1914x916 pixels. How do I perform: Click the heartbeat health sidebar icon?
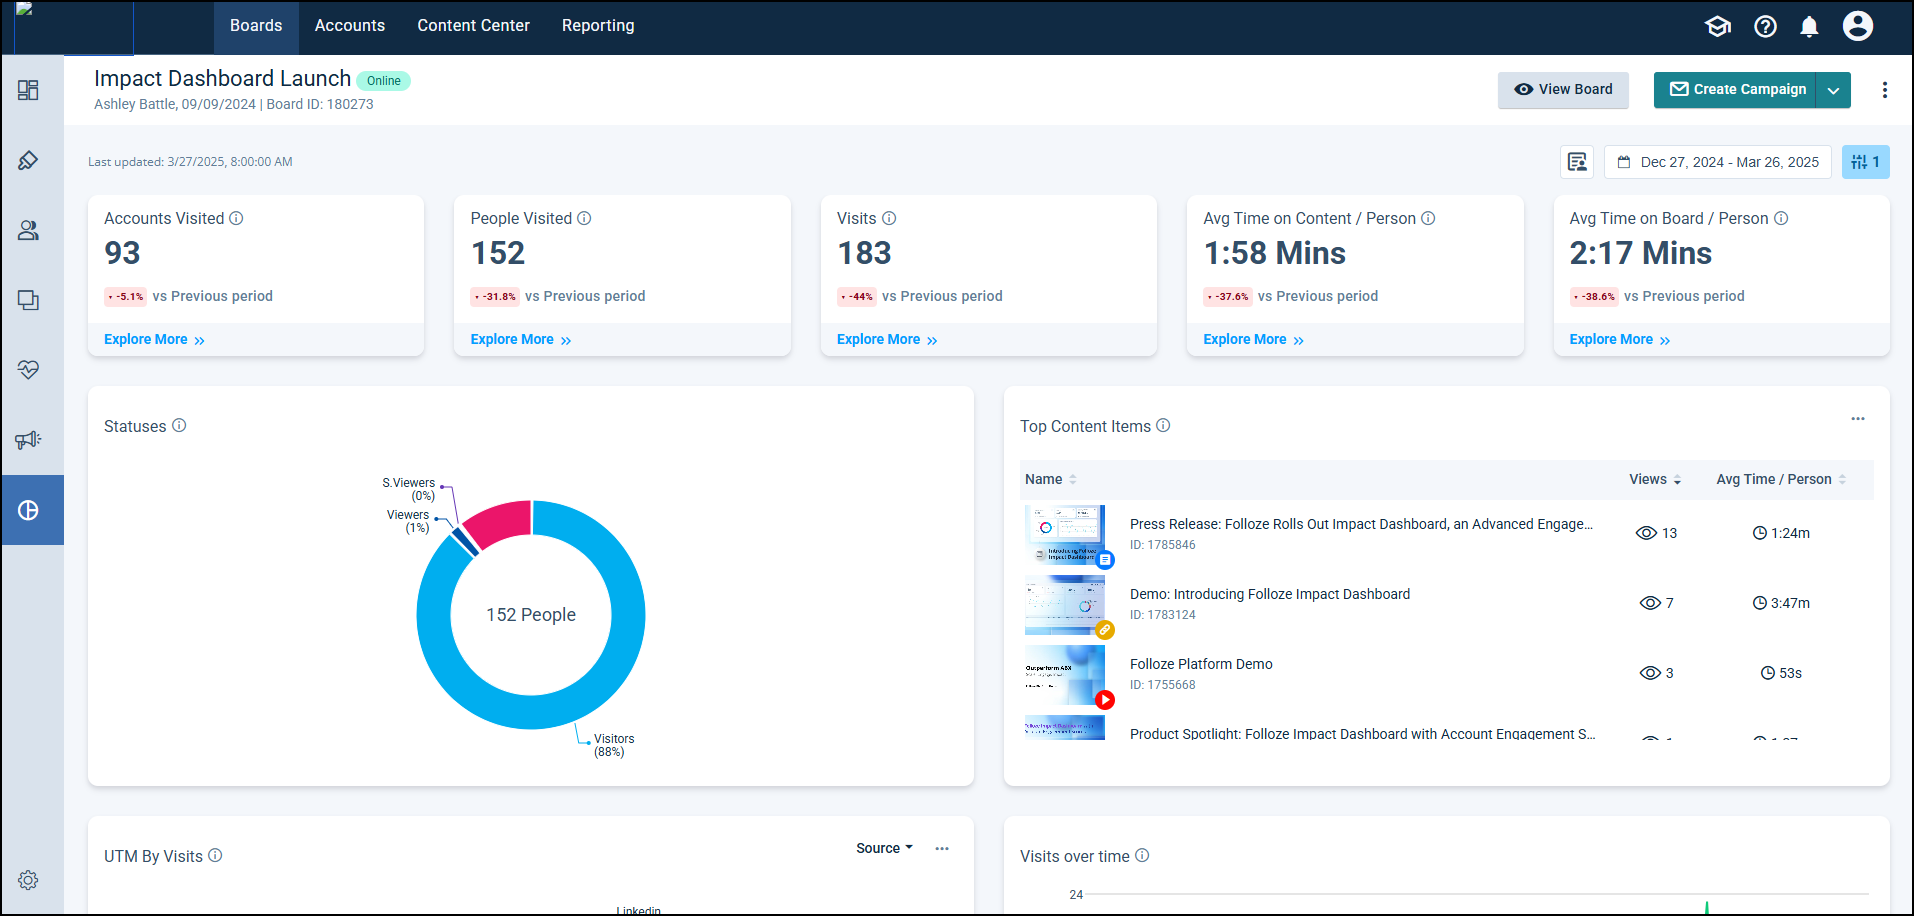[28, 370]
